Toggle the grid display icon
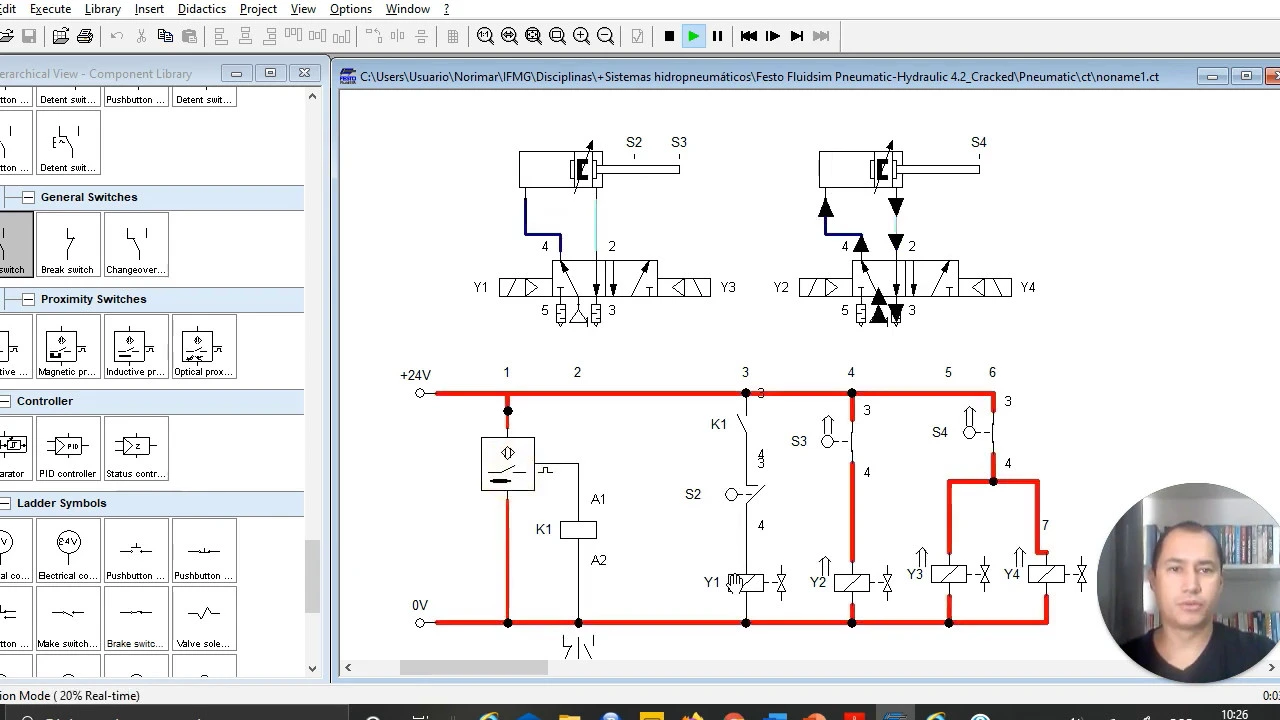 point(453,36)
